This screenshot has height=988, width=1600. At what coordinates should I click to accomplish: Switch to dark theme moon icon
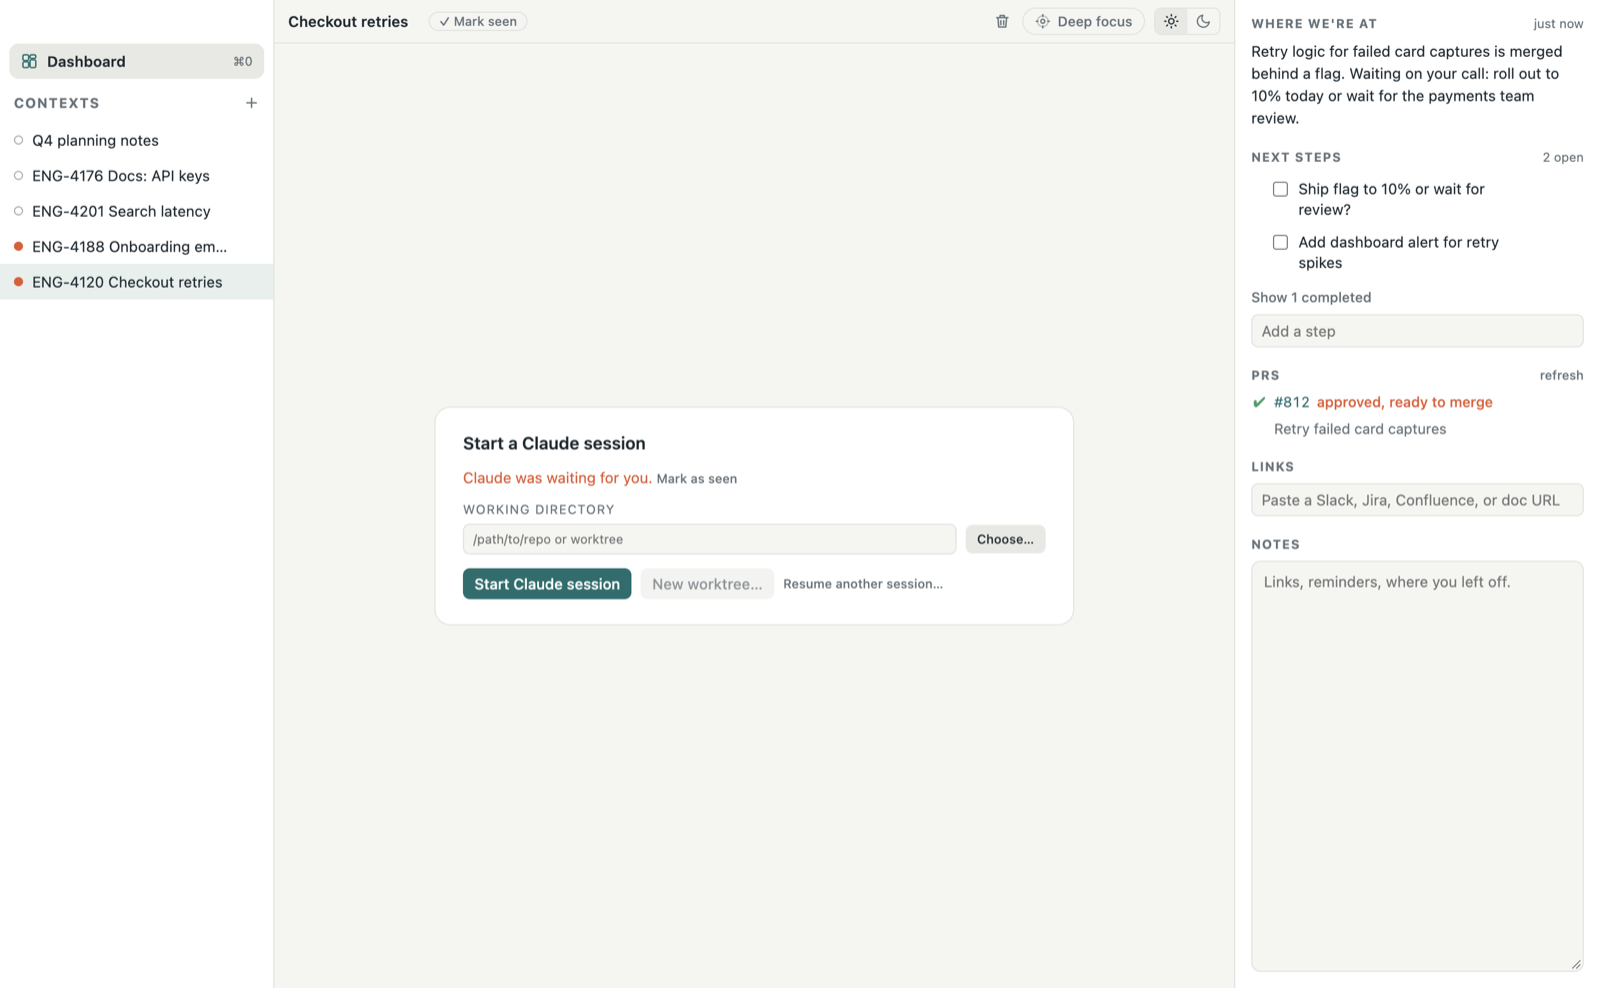tap(1203, 21)
